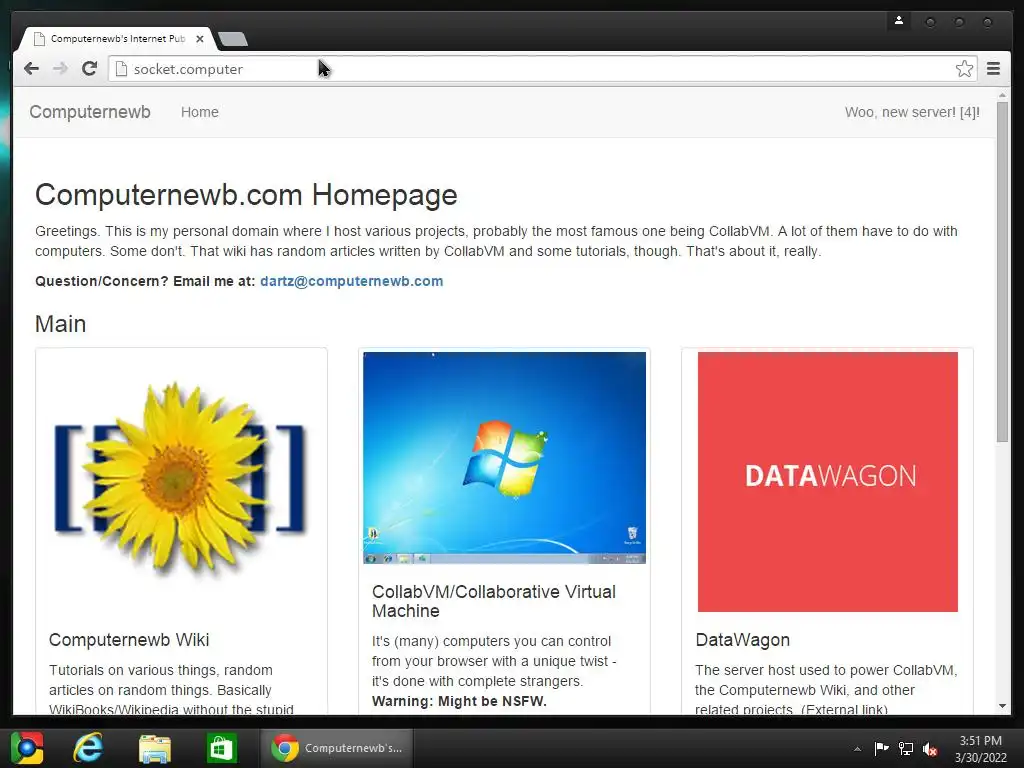This screenshot has width=1024, height=768.
Task: Select the Computernewb's Internet Pub tab
Action: [x=116, y=39]
